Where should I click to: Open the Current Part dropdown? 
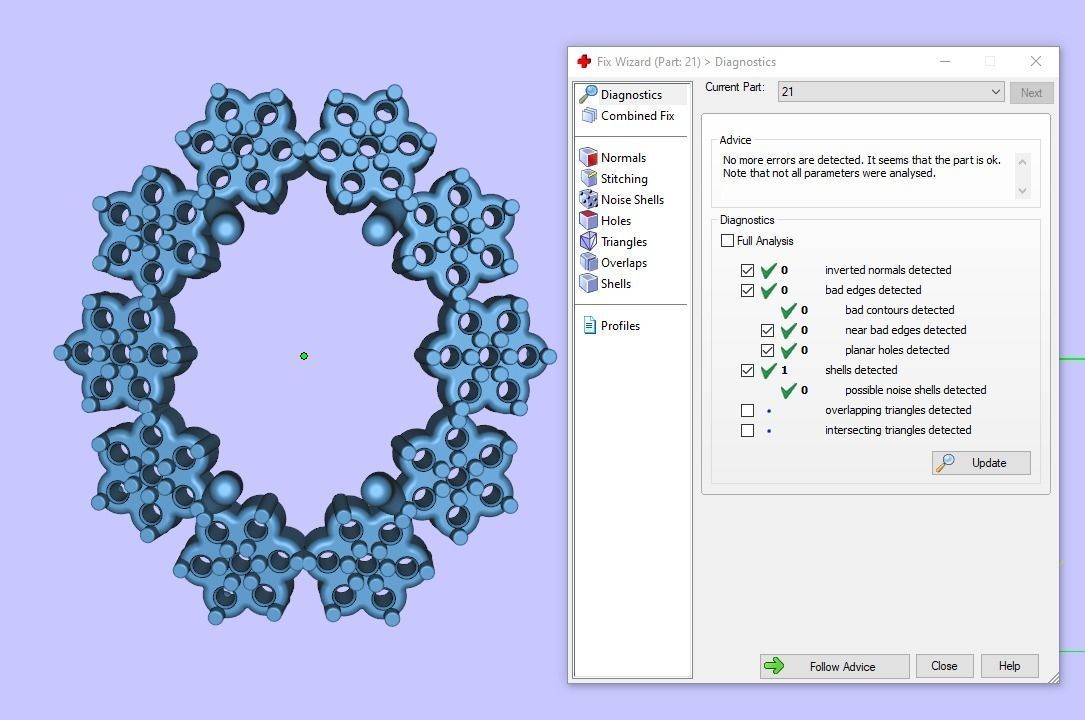(891, 91)
